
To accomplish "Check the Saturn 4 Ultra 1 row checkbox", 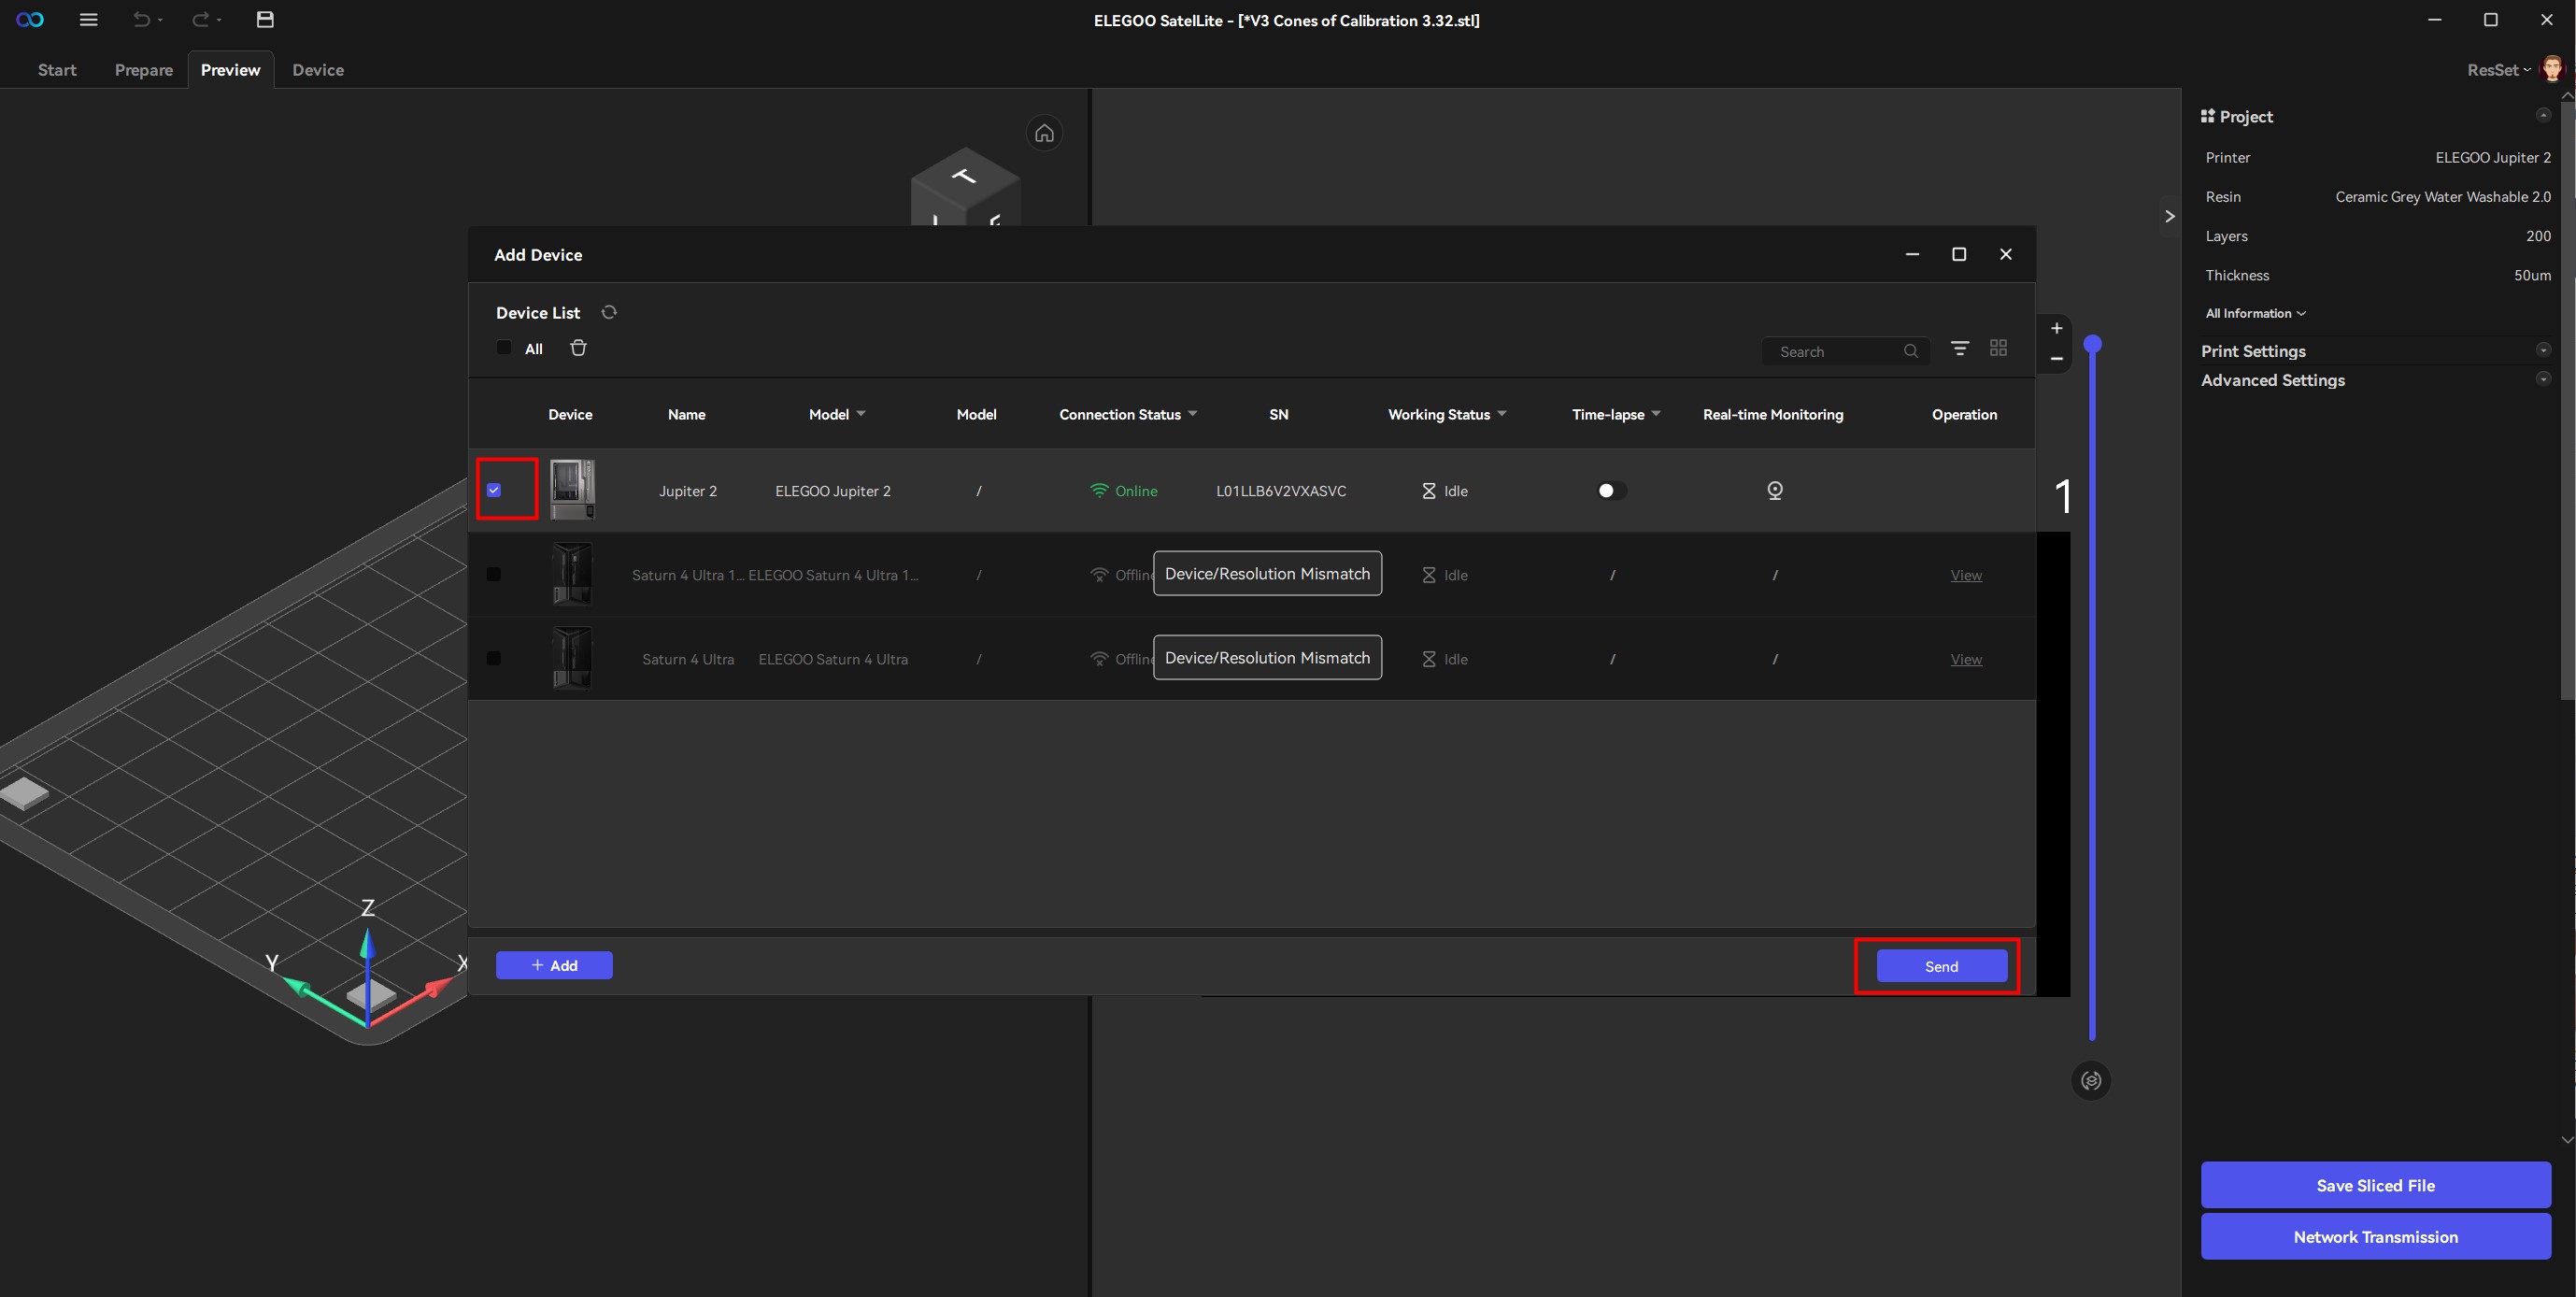I will 494,574.
